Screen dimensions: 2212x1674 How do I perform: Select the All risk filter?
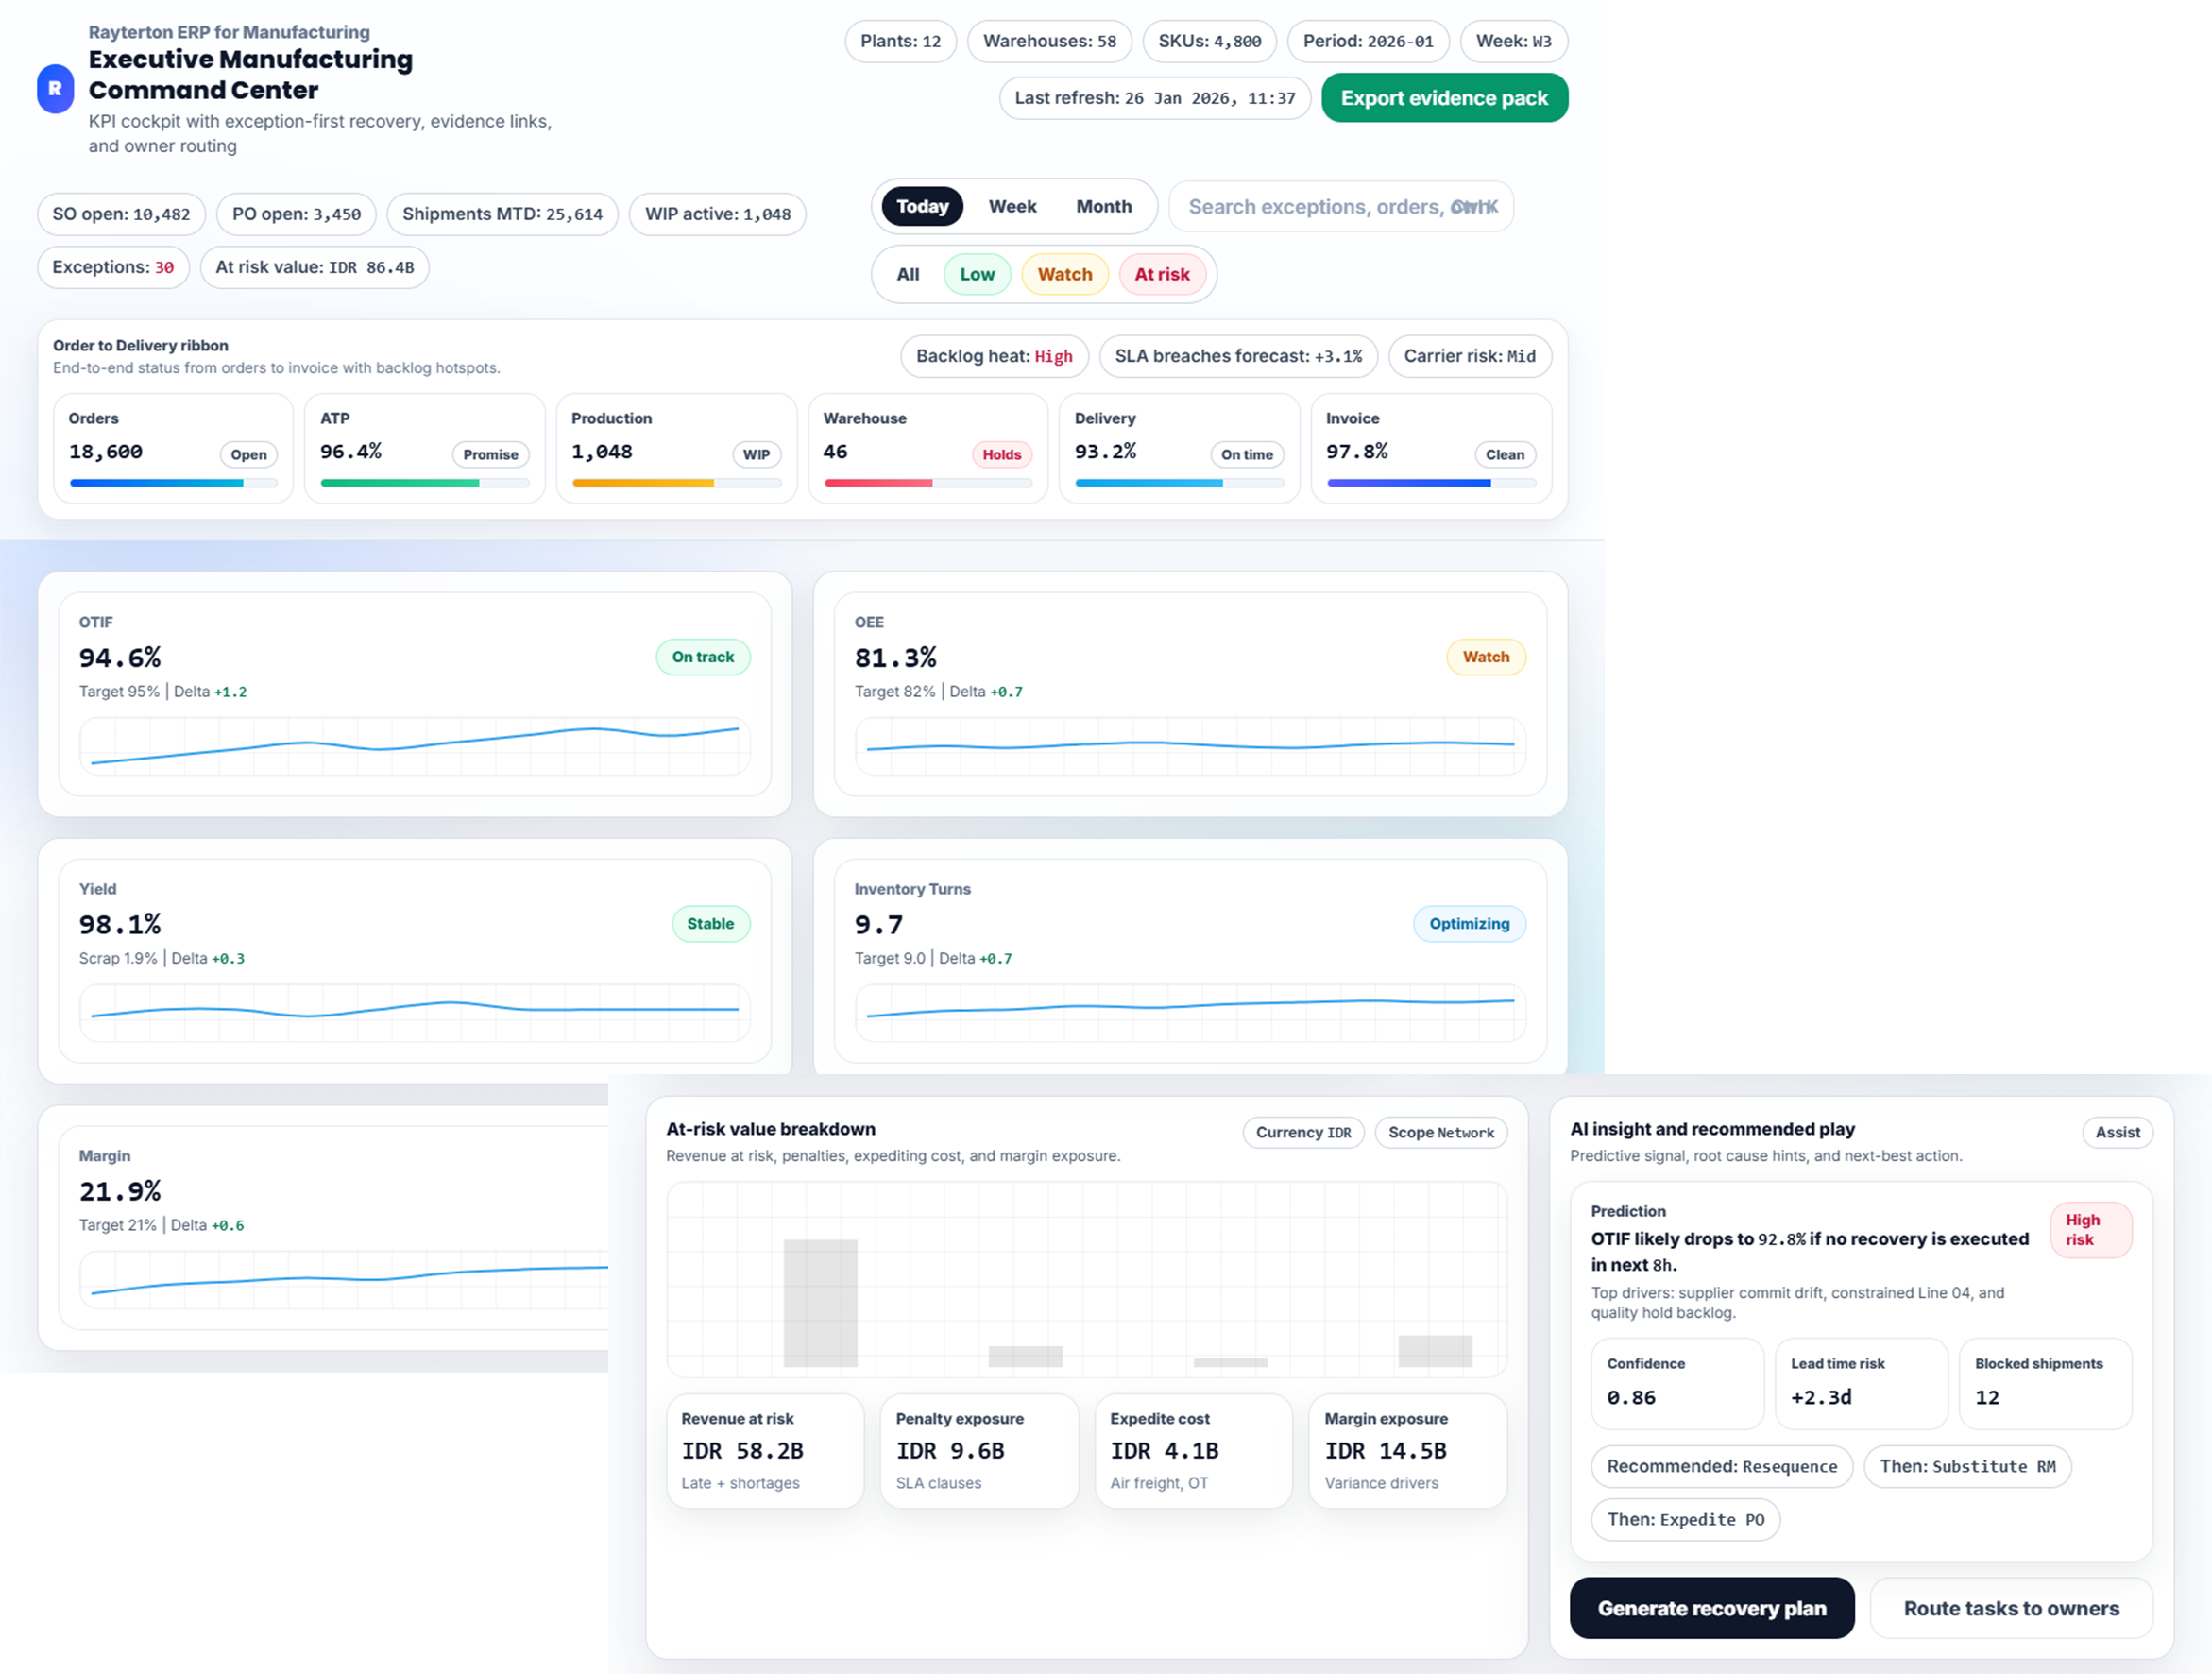click(x=907, y=274)
